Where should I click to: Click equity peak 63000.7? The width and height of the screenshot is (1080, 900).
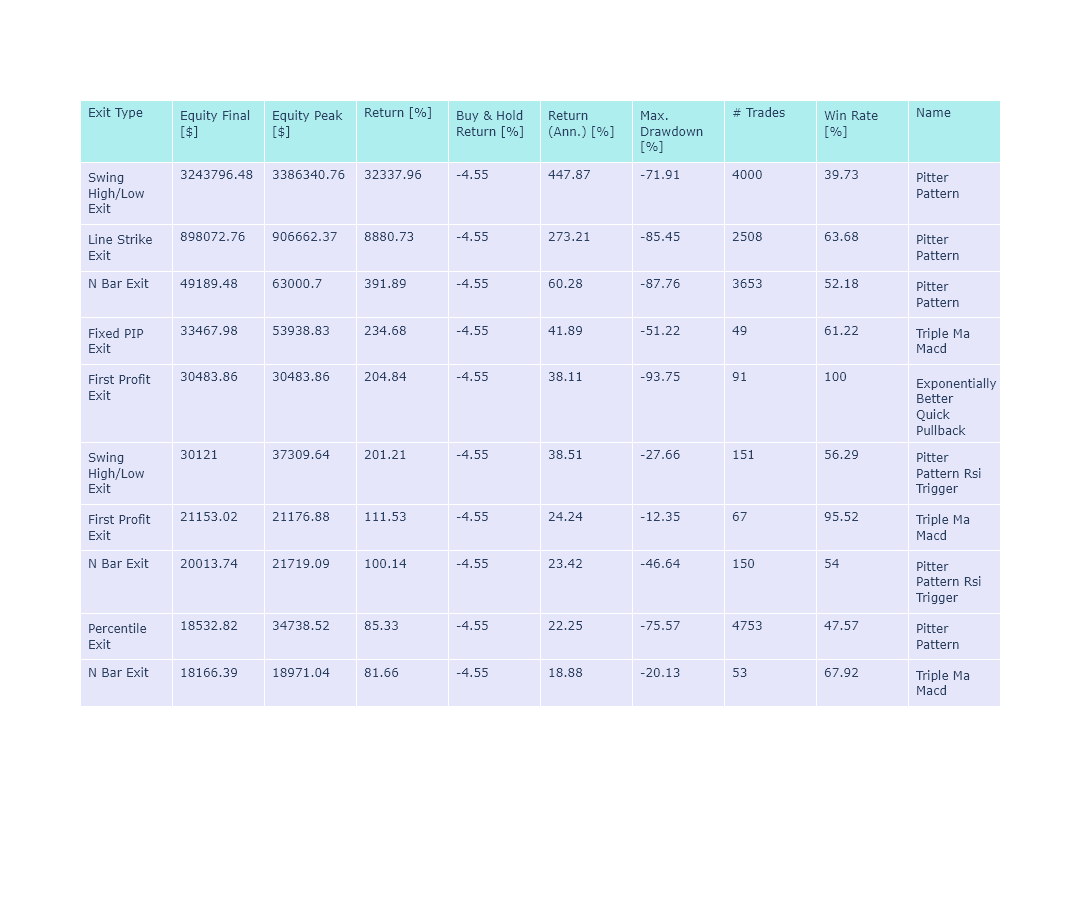click(297, 284)
